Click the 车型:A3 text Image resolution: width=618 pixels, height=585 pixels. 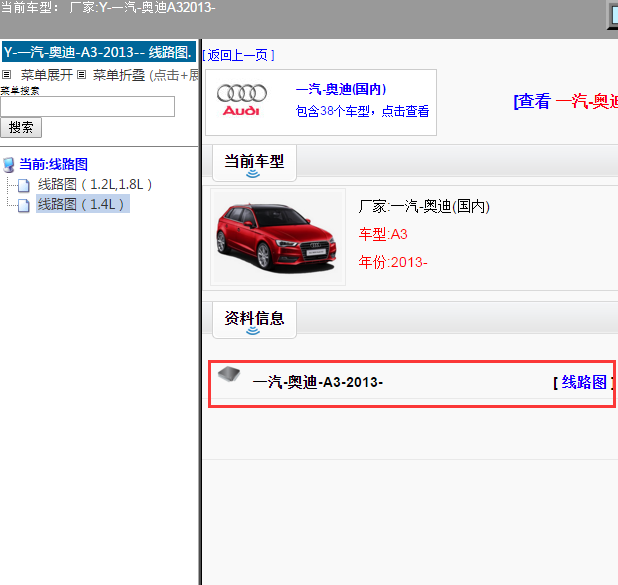[383, 234]
